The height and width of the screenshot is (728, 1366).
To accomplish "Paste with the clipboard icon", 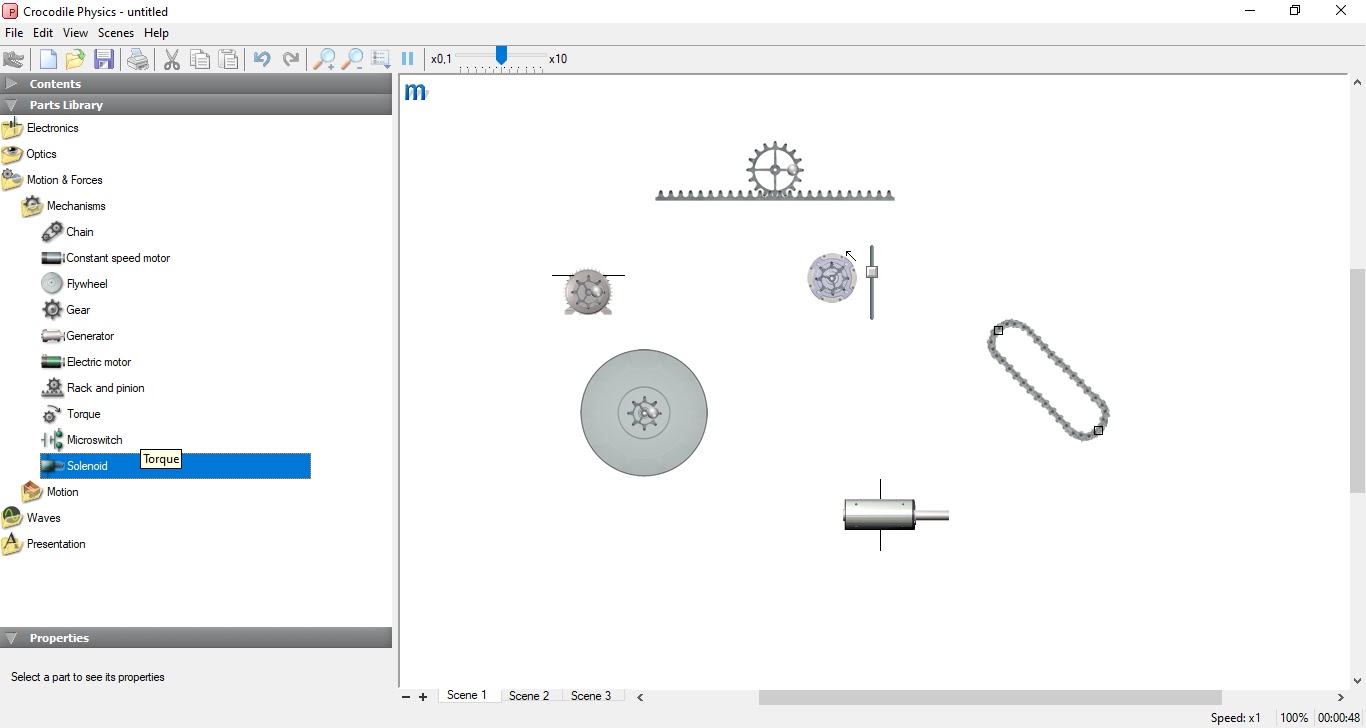I will point(229,59).
